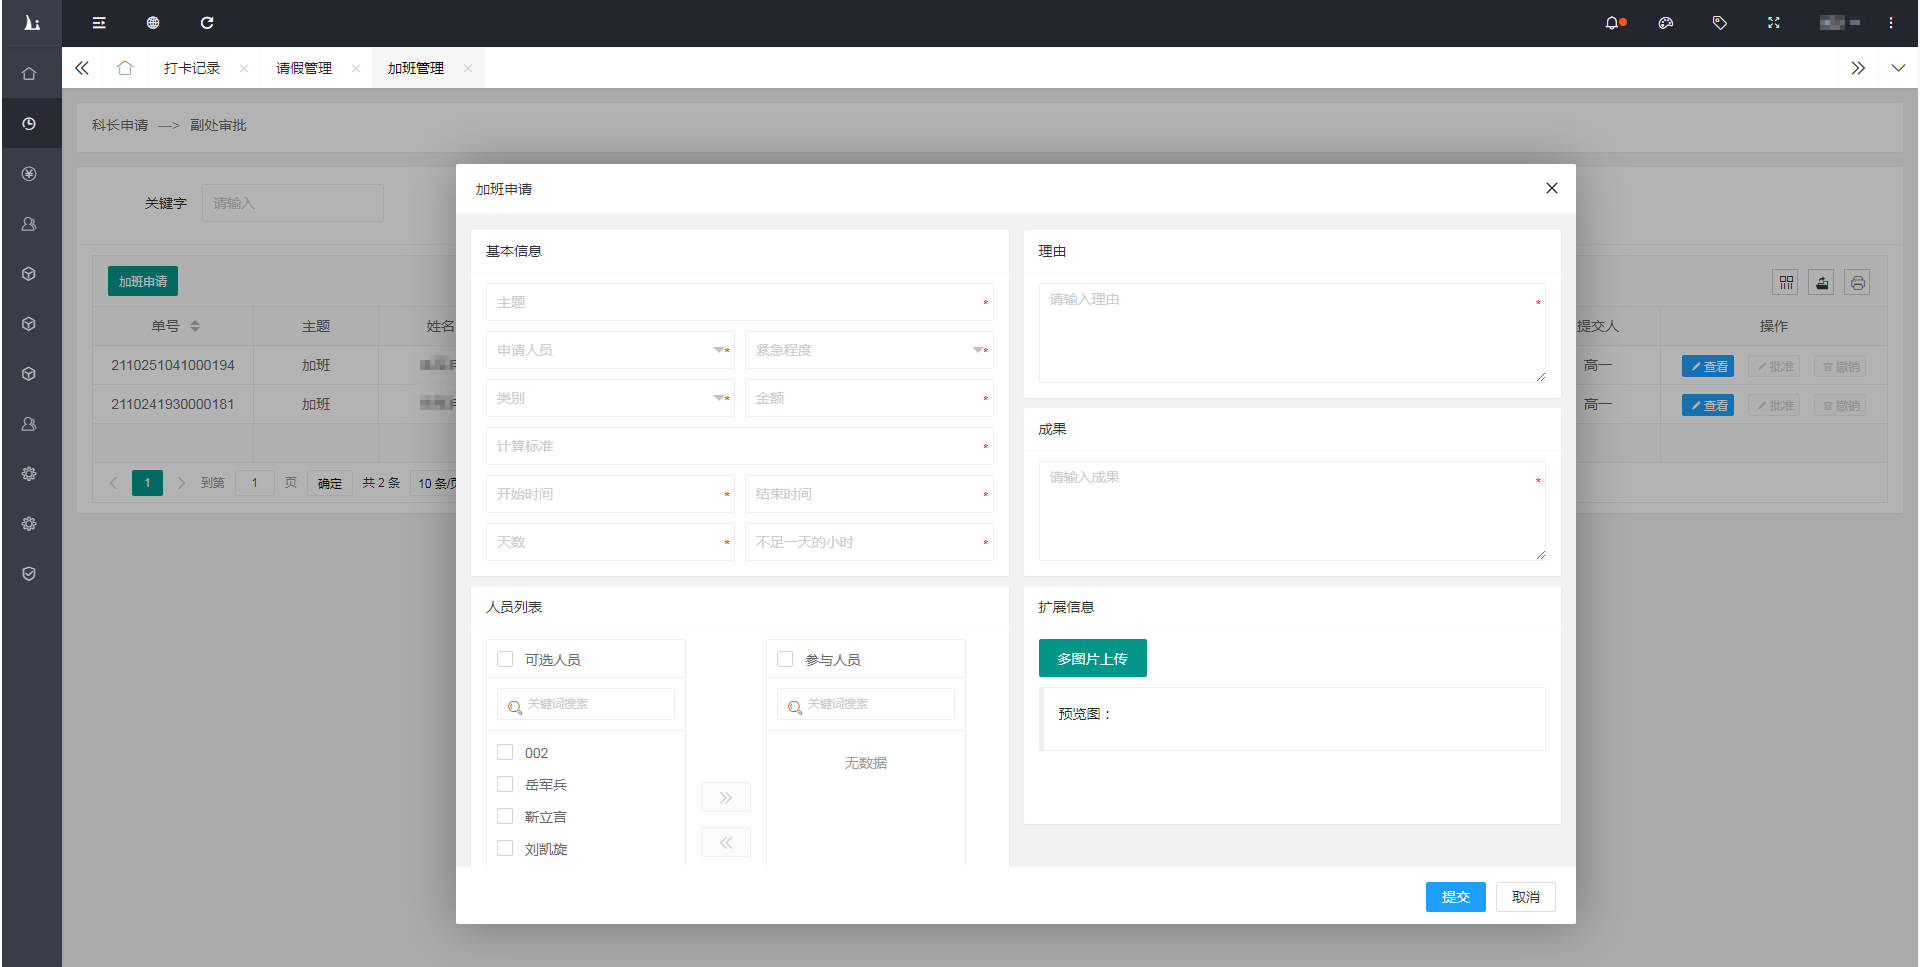This screenshot has width=1920, height=967.
Task: Move selected people right with double-arrow
Action: click(725, 797)
